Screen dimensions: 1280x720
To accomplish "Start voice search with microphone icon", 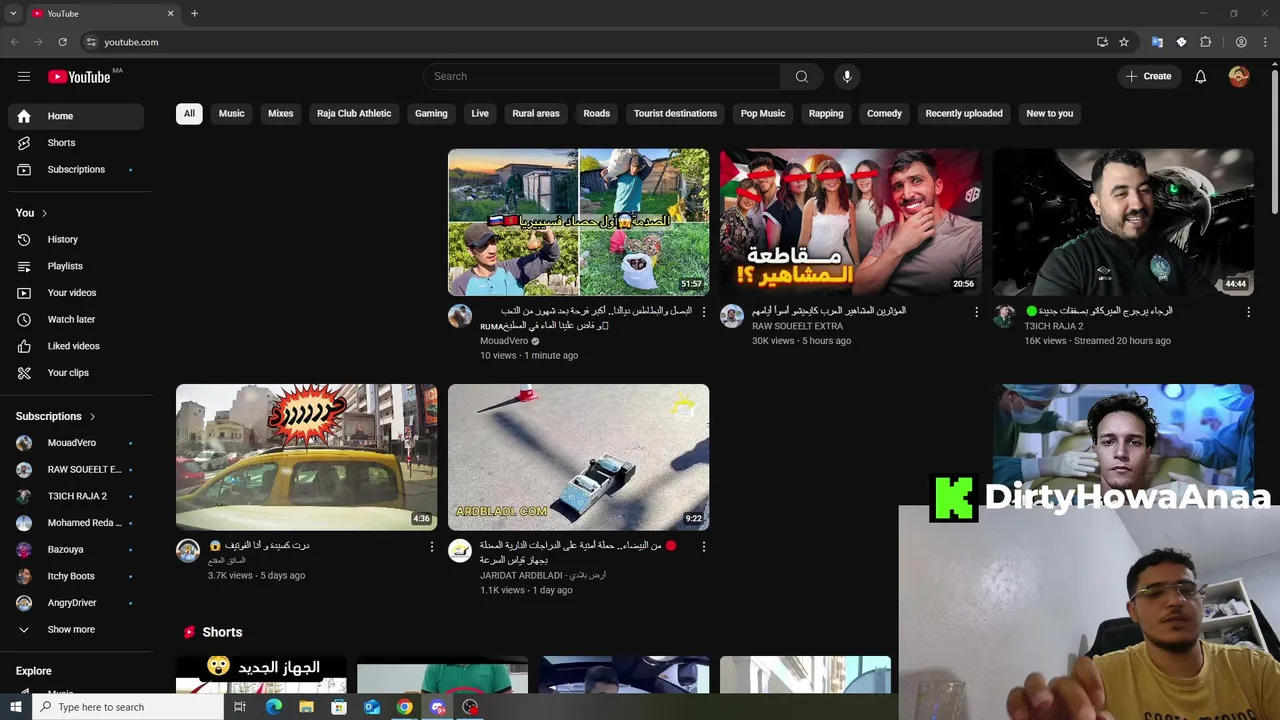I will tap(847, 77).
